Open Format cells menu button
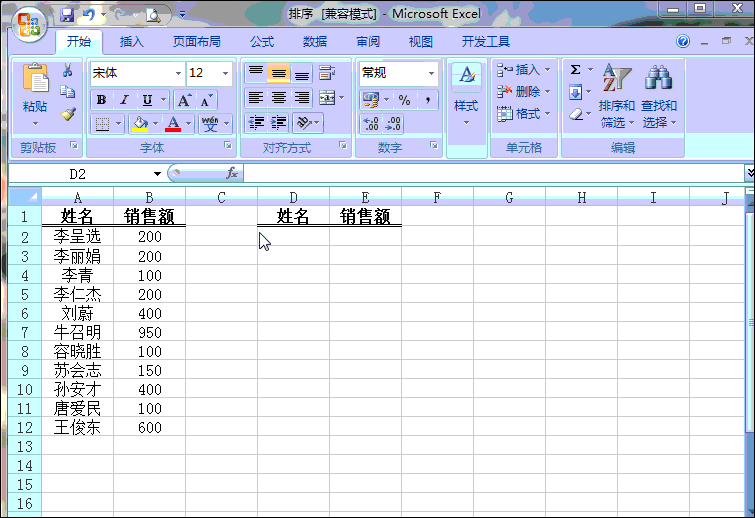Image resolution: width=755 pixels, height=518 pixels. [523, 114]
